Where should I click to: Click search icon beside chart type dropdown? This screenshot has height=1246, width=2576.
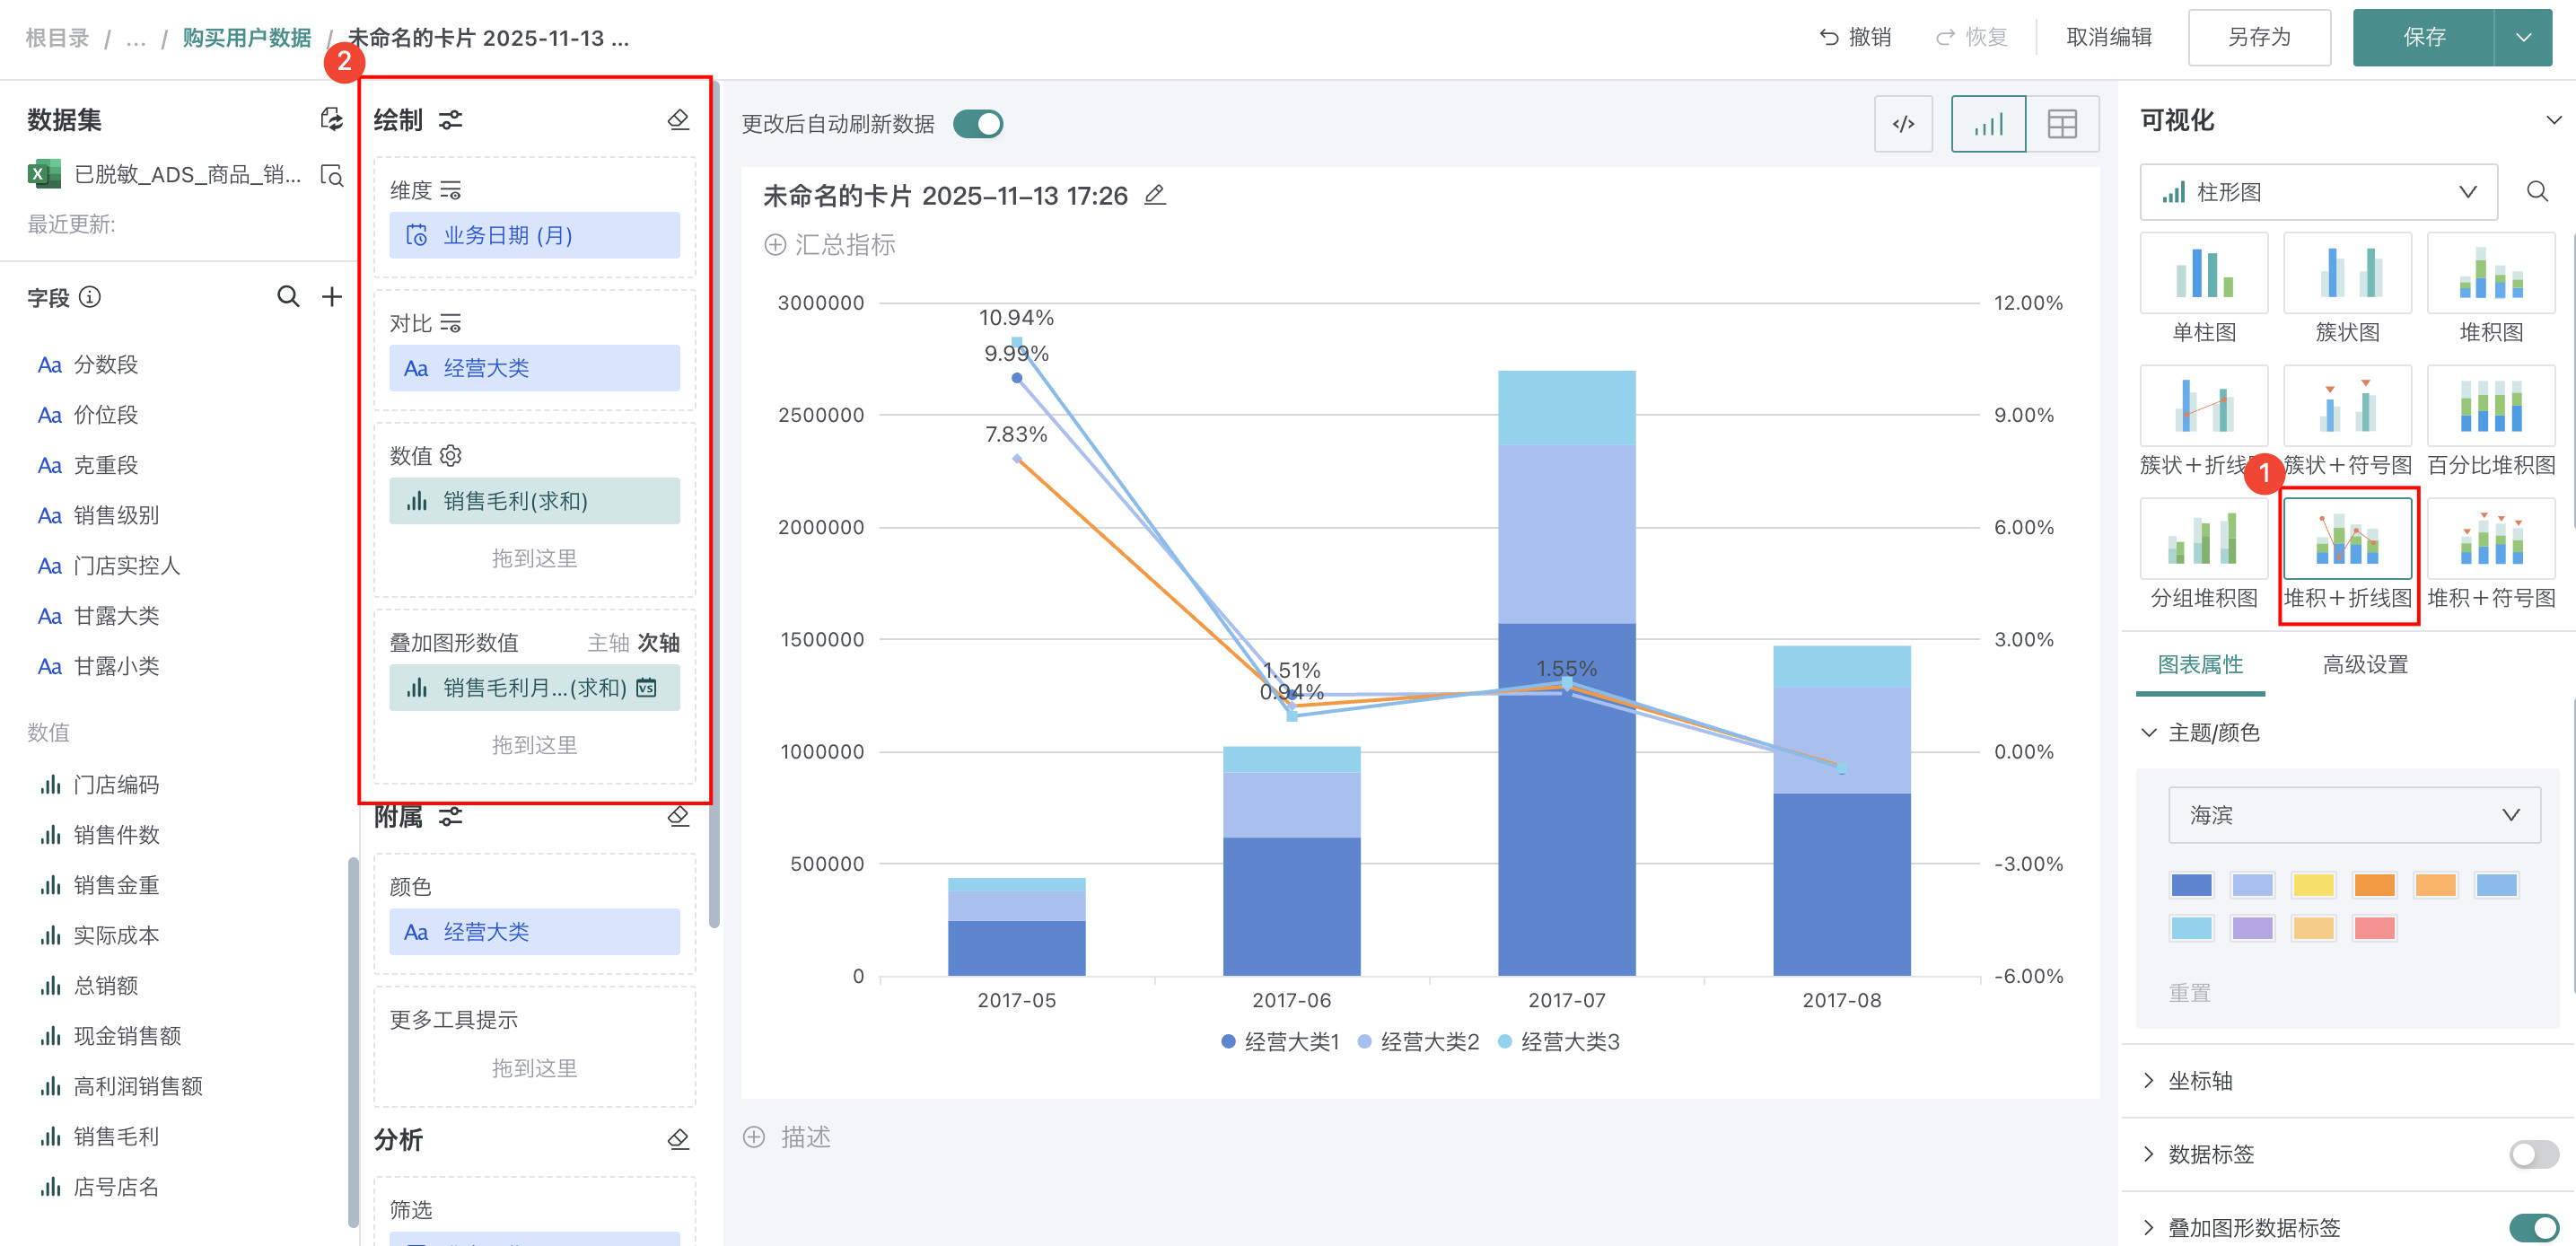click(2537, 192)
